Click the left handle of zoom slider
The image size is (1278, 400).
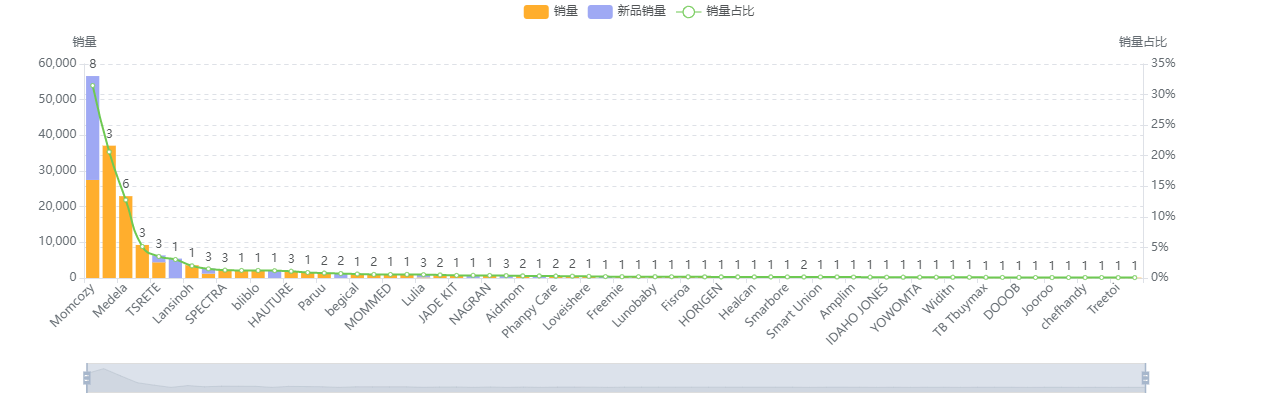[x=87, y=377]
